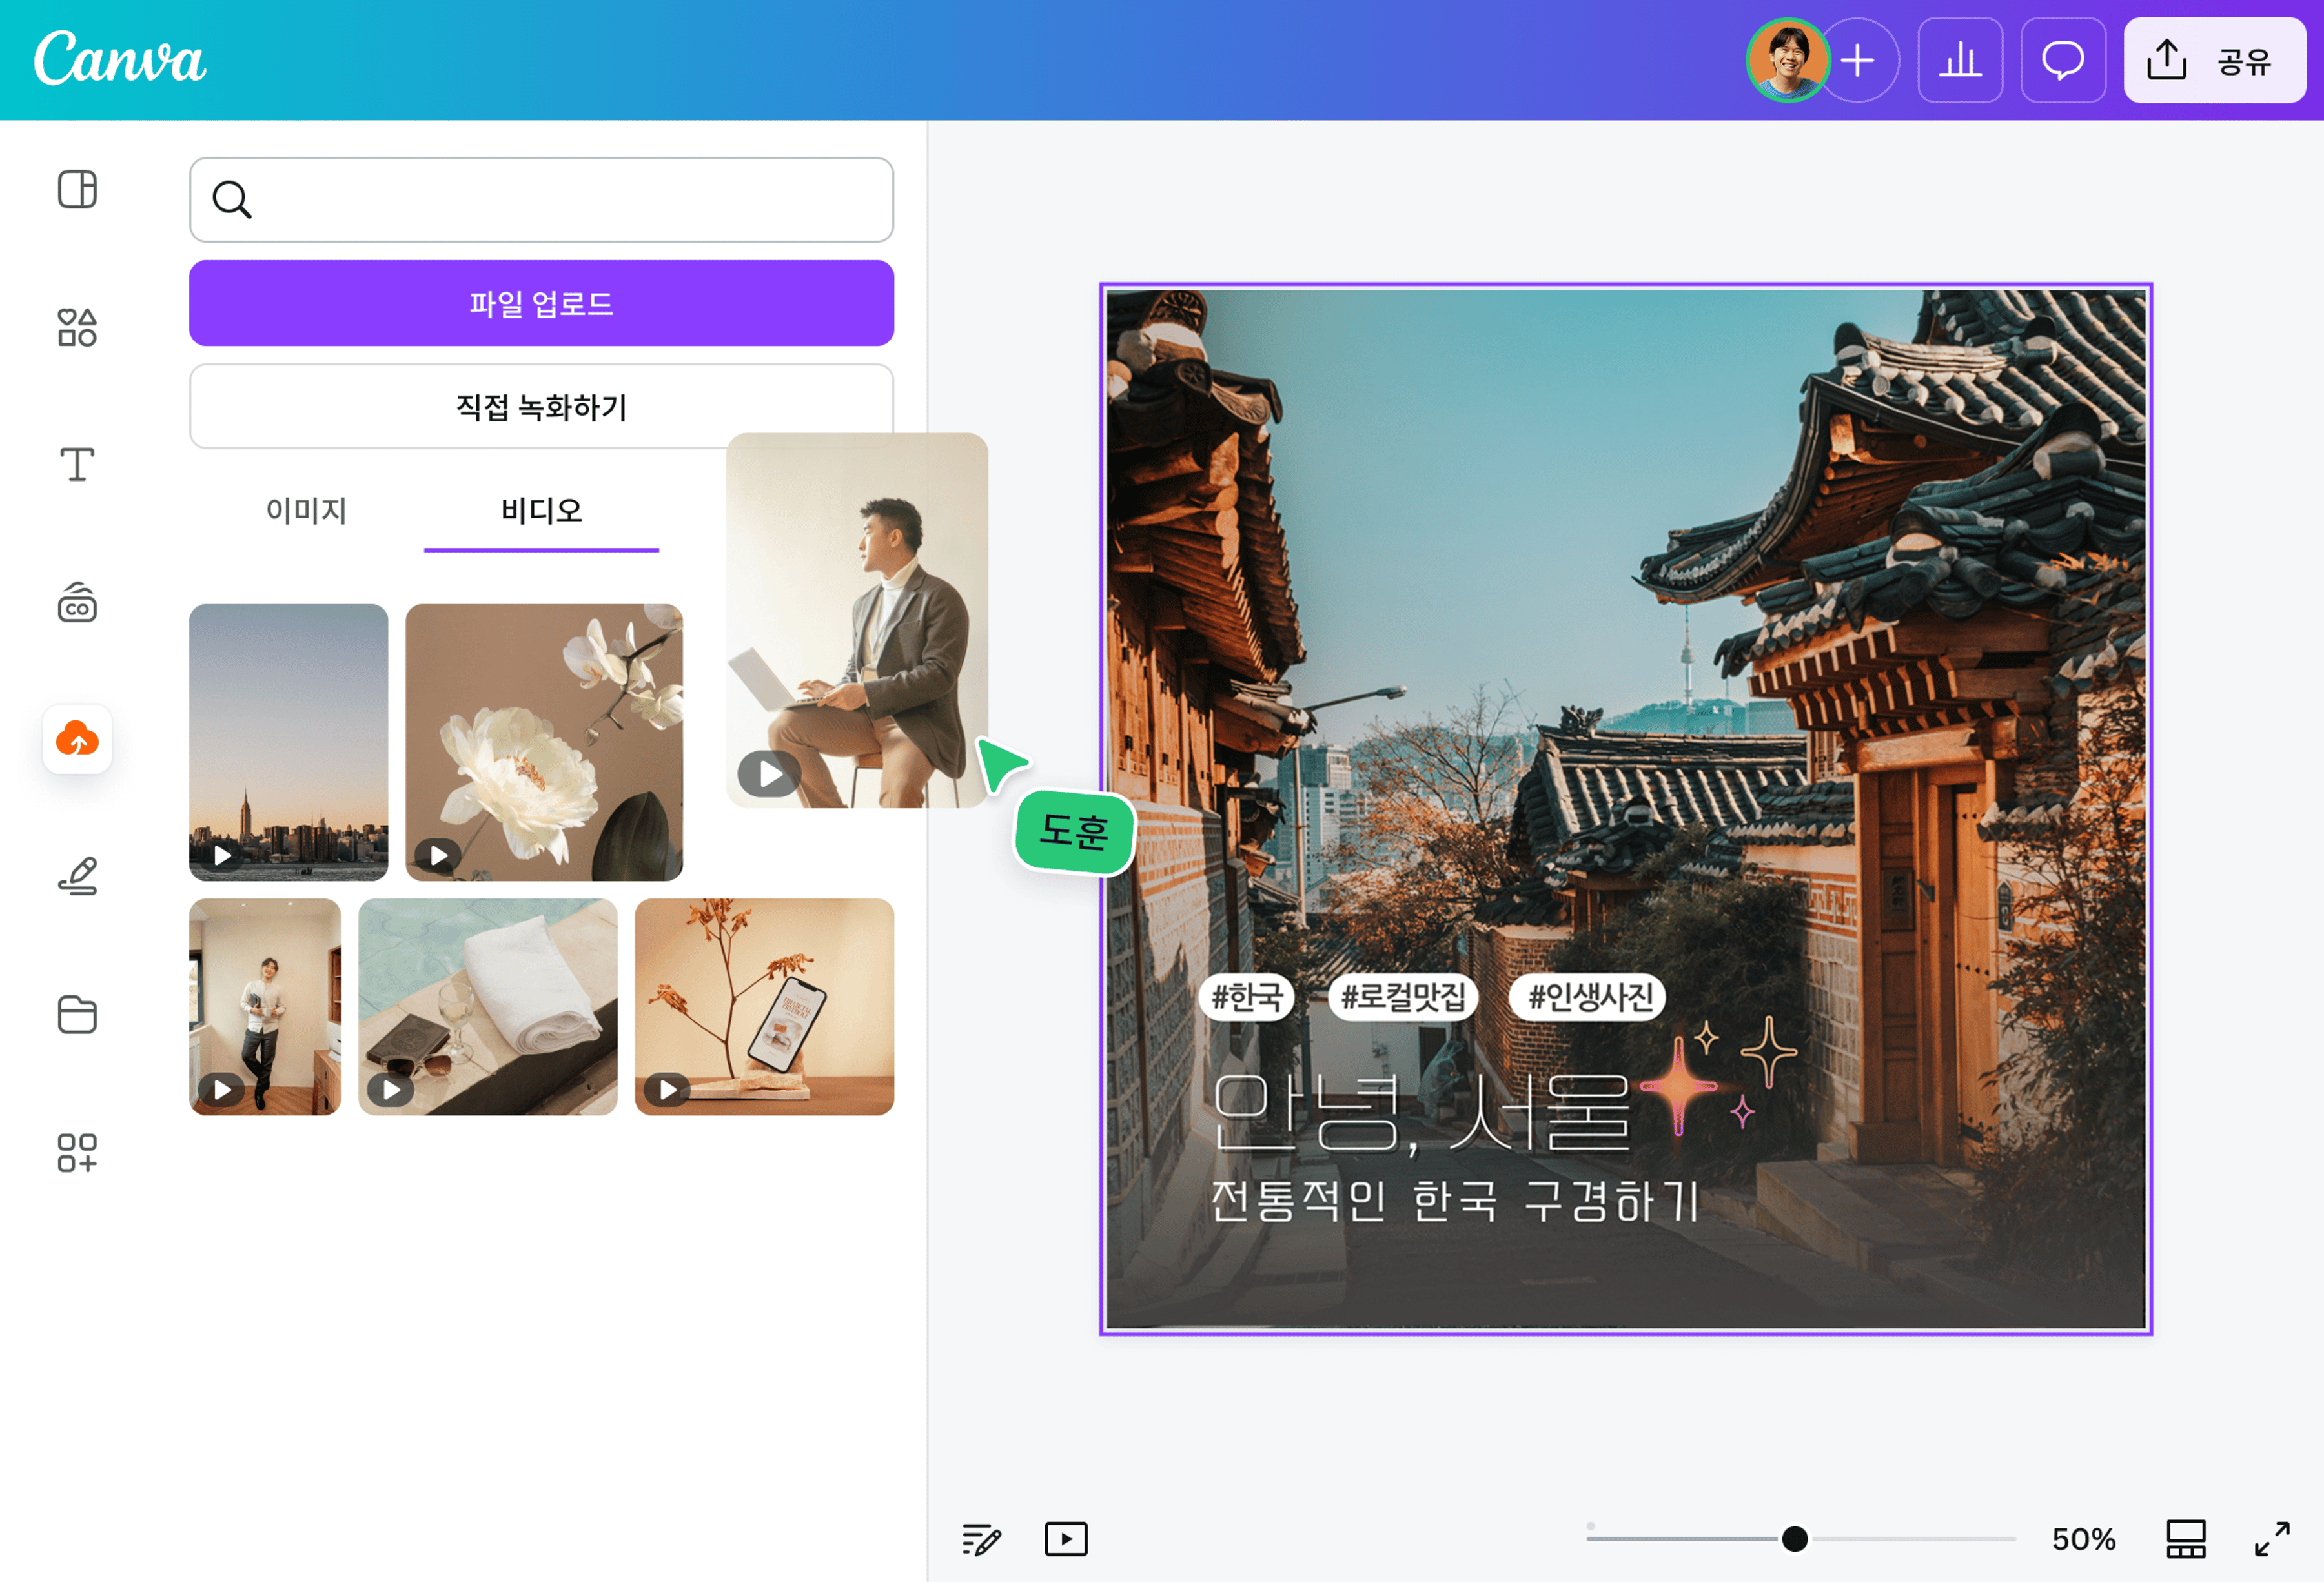
Task: Open the Design templates sidebar icon
Action: click(x=77, y=189)
